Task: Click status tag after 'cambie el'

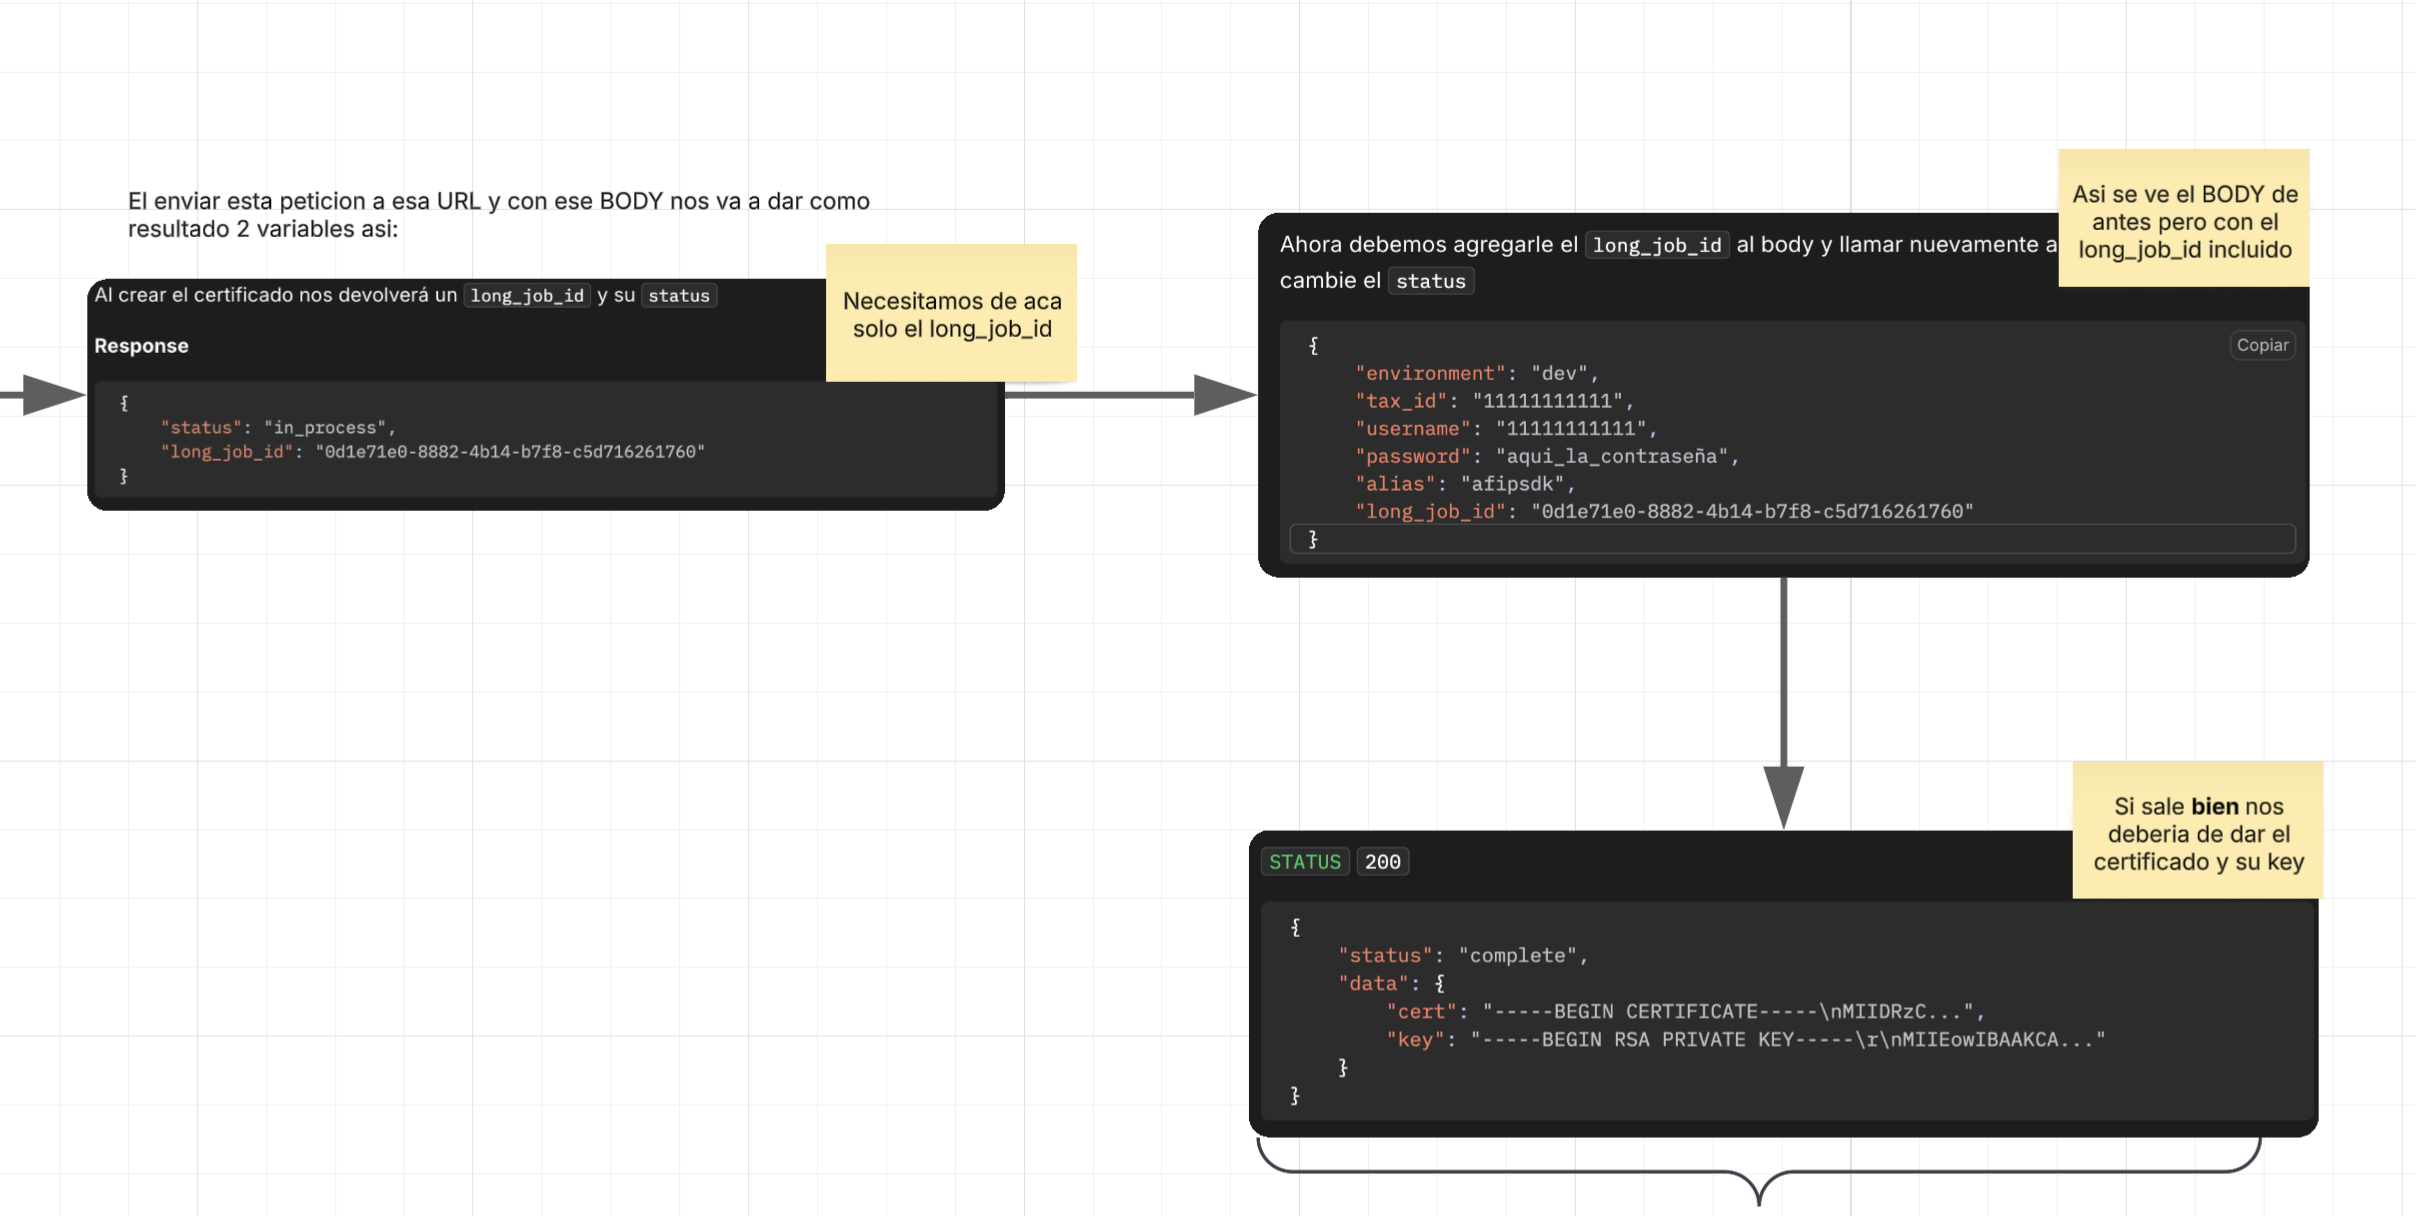Action: 1430,282
